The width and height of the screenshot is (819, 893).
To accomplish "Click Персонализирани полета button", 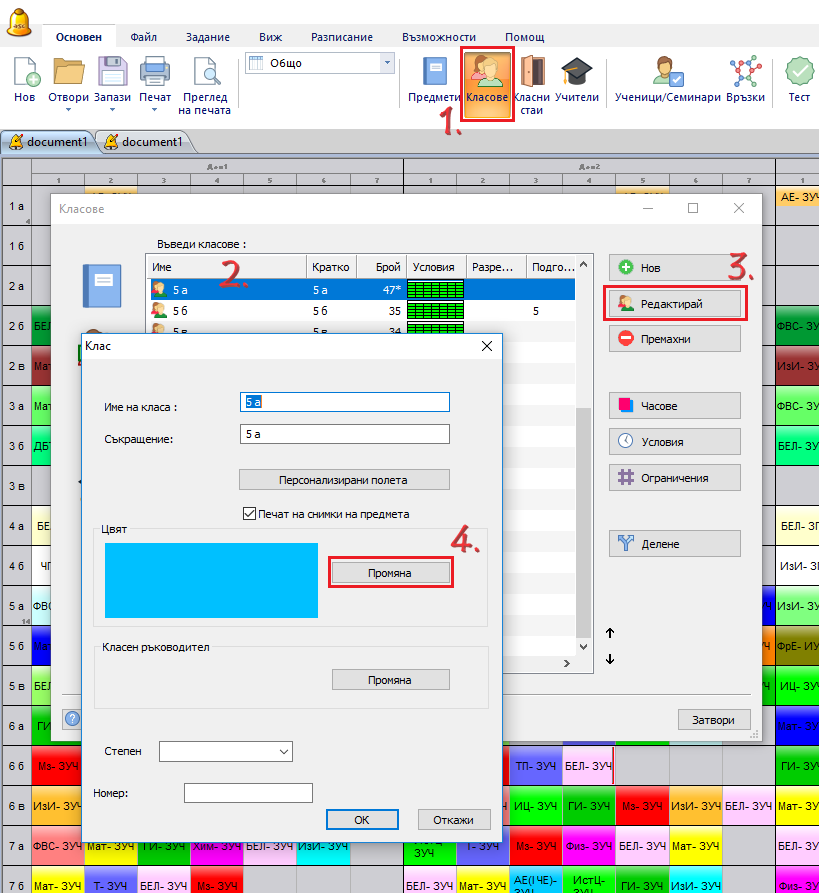I will (344, 480).
